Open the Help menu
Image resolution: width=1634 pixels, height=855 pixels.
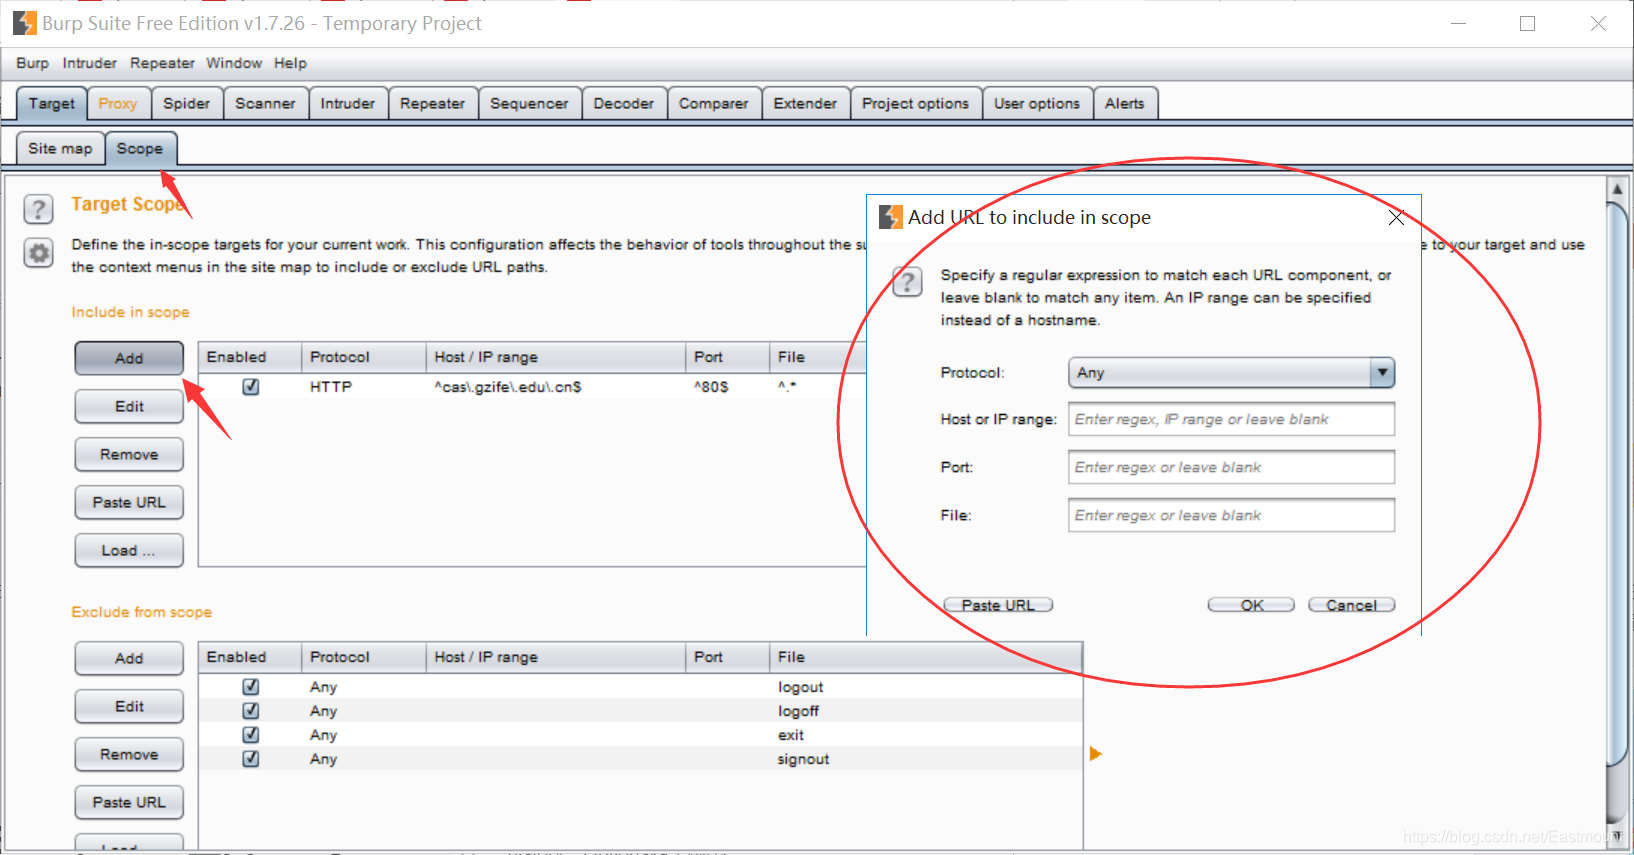[290, 63]
